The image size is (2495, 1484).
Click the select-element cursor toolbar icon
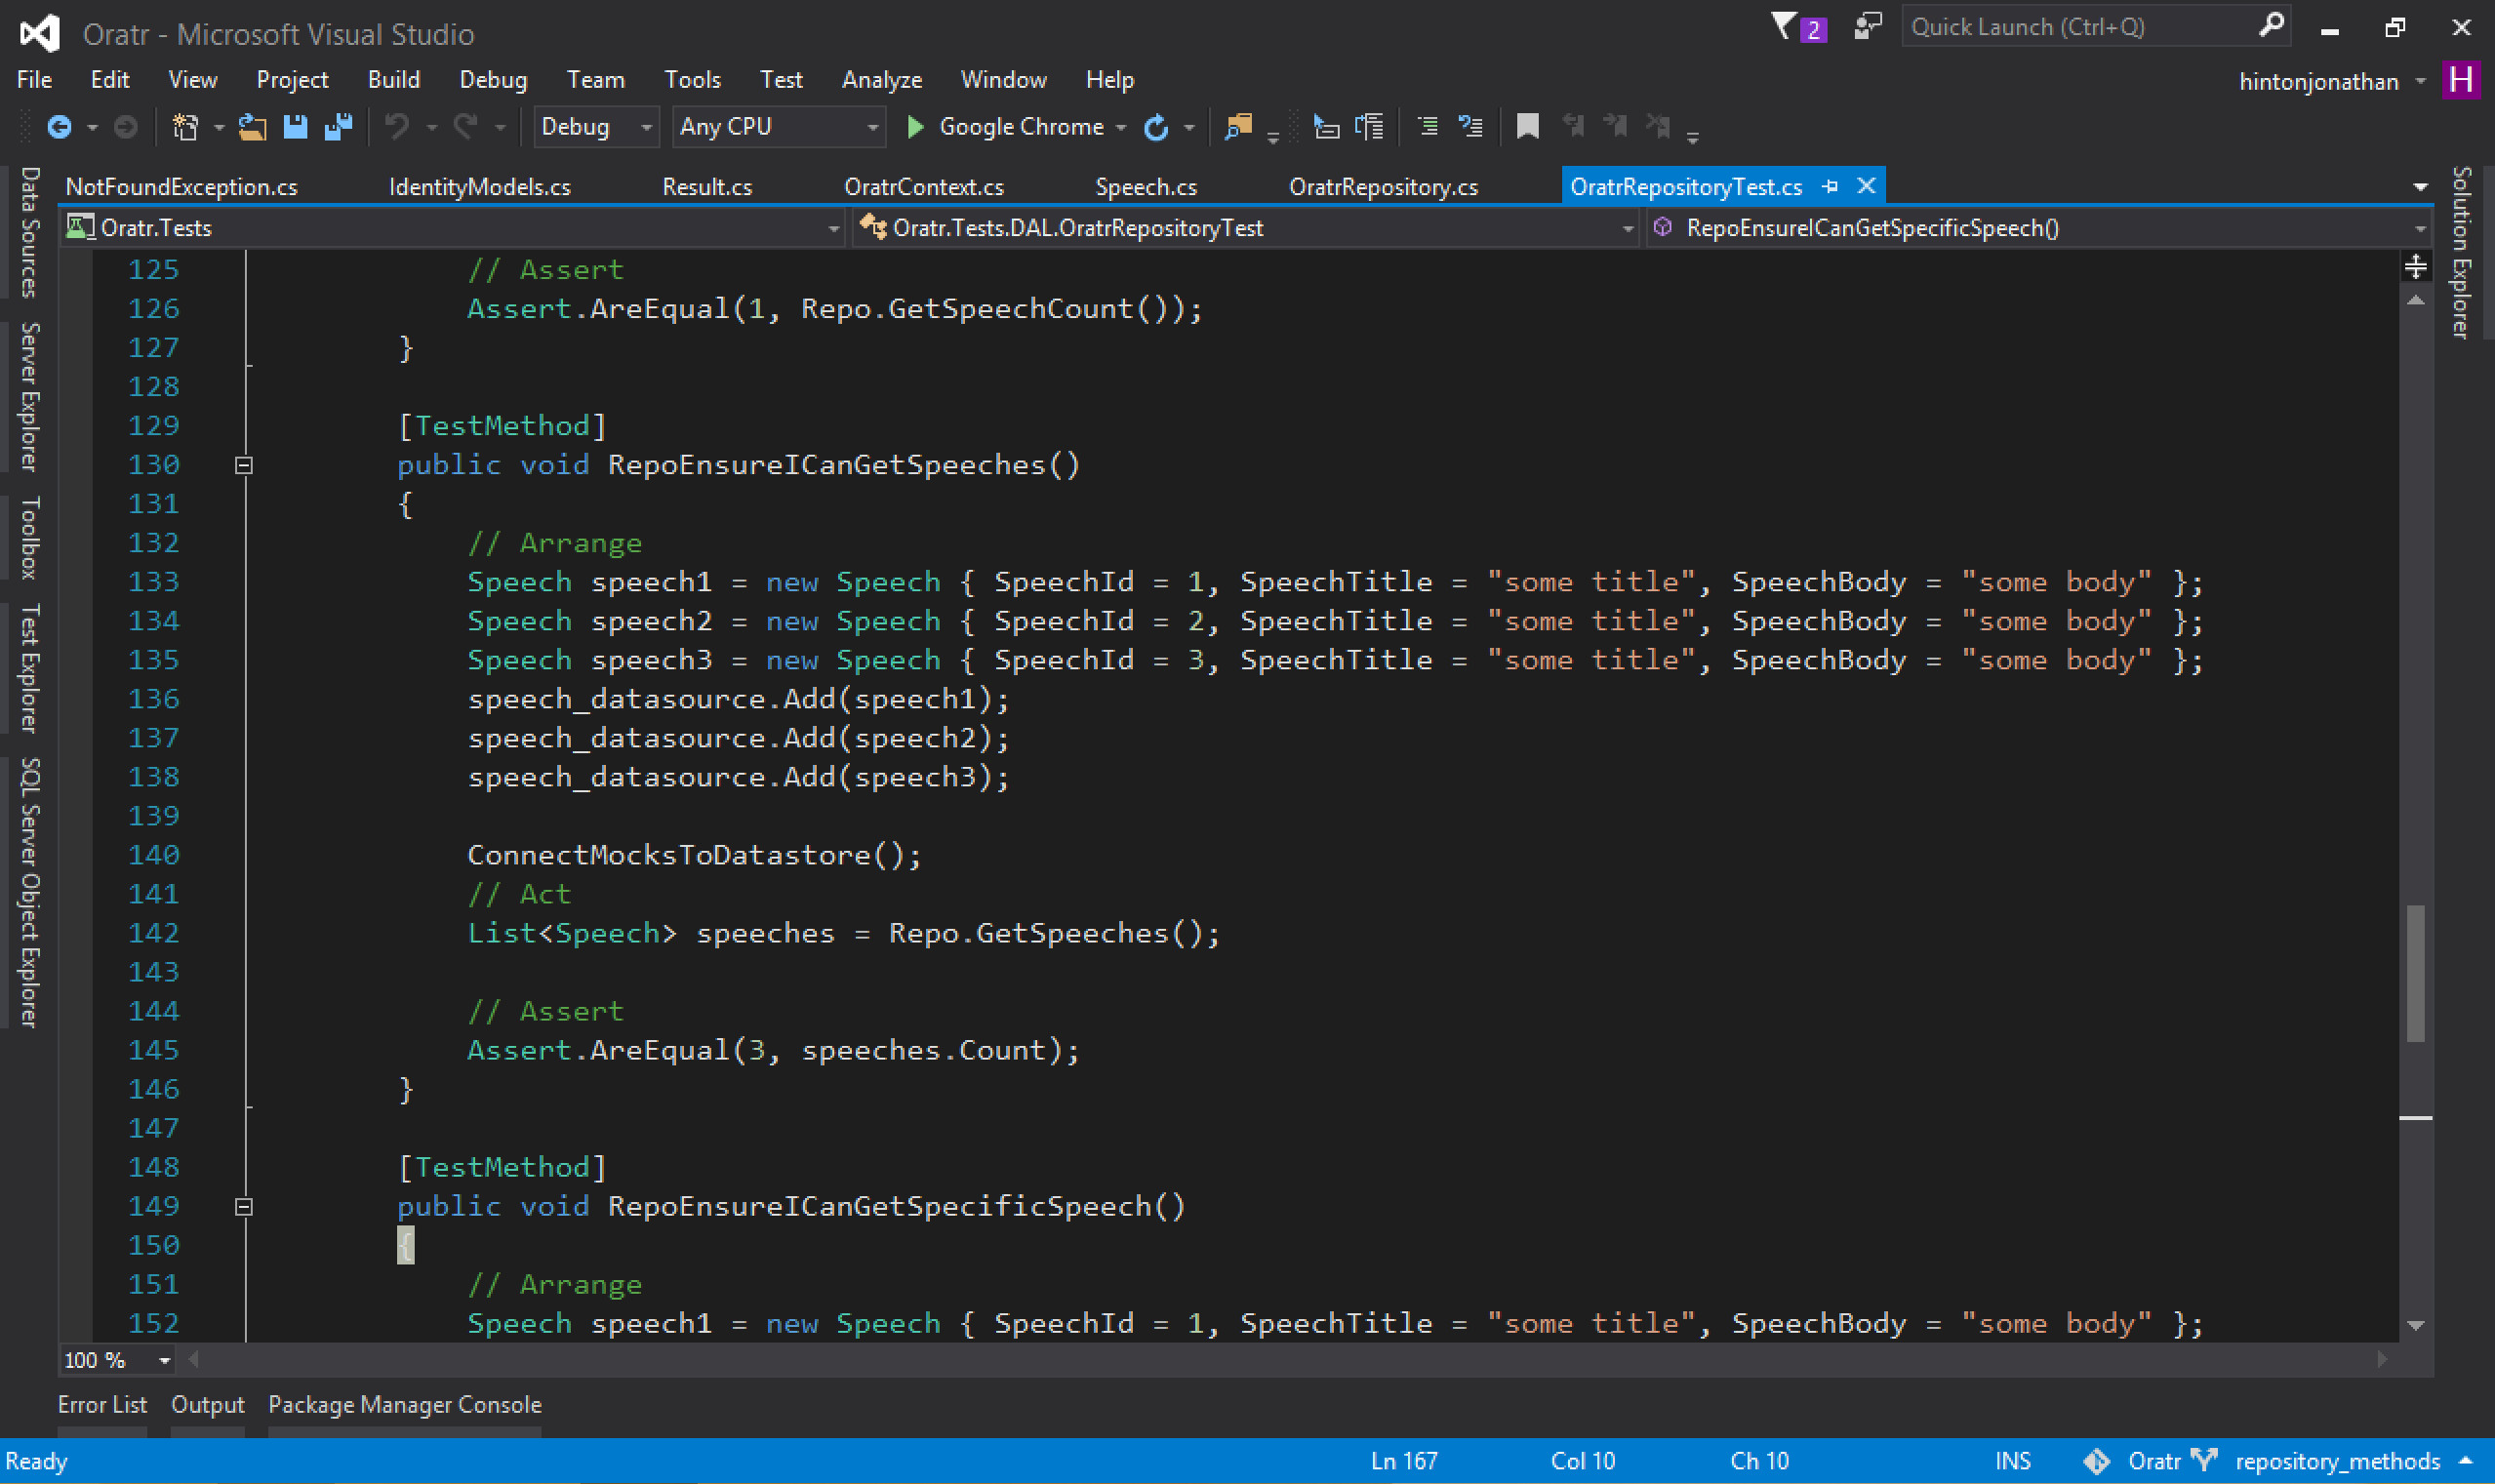tap(1326, 127)
